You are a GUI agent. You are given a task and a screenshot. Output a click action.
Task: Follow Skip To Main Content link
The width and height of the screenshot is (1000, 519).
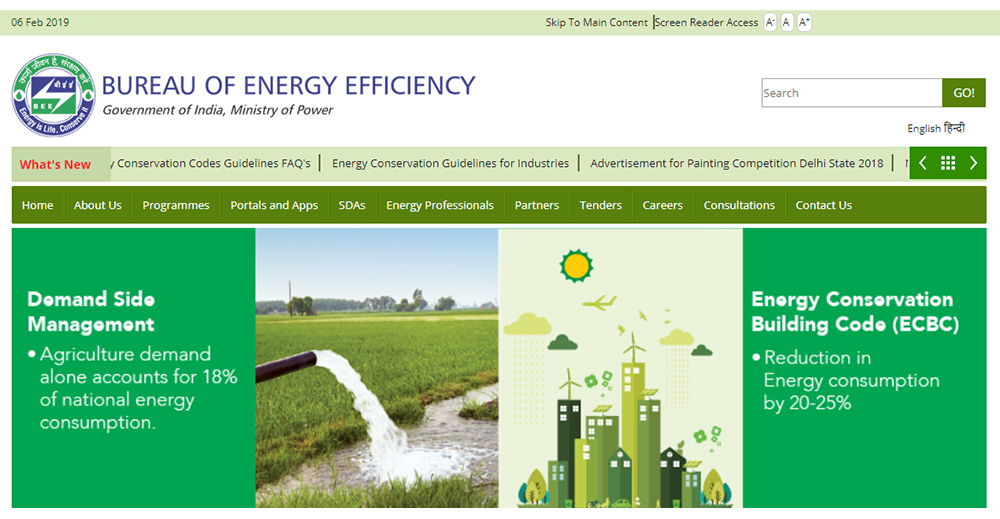(596, 22)
